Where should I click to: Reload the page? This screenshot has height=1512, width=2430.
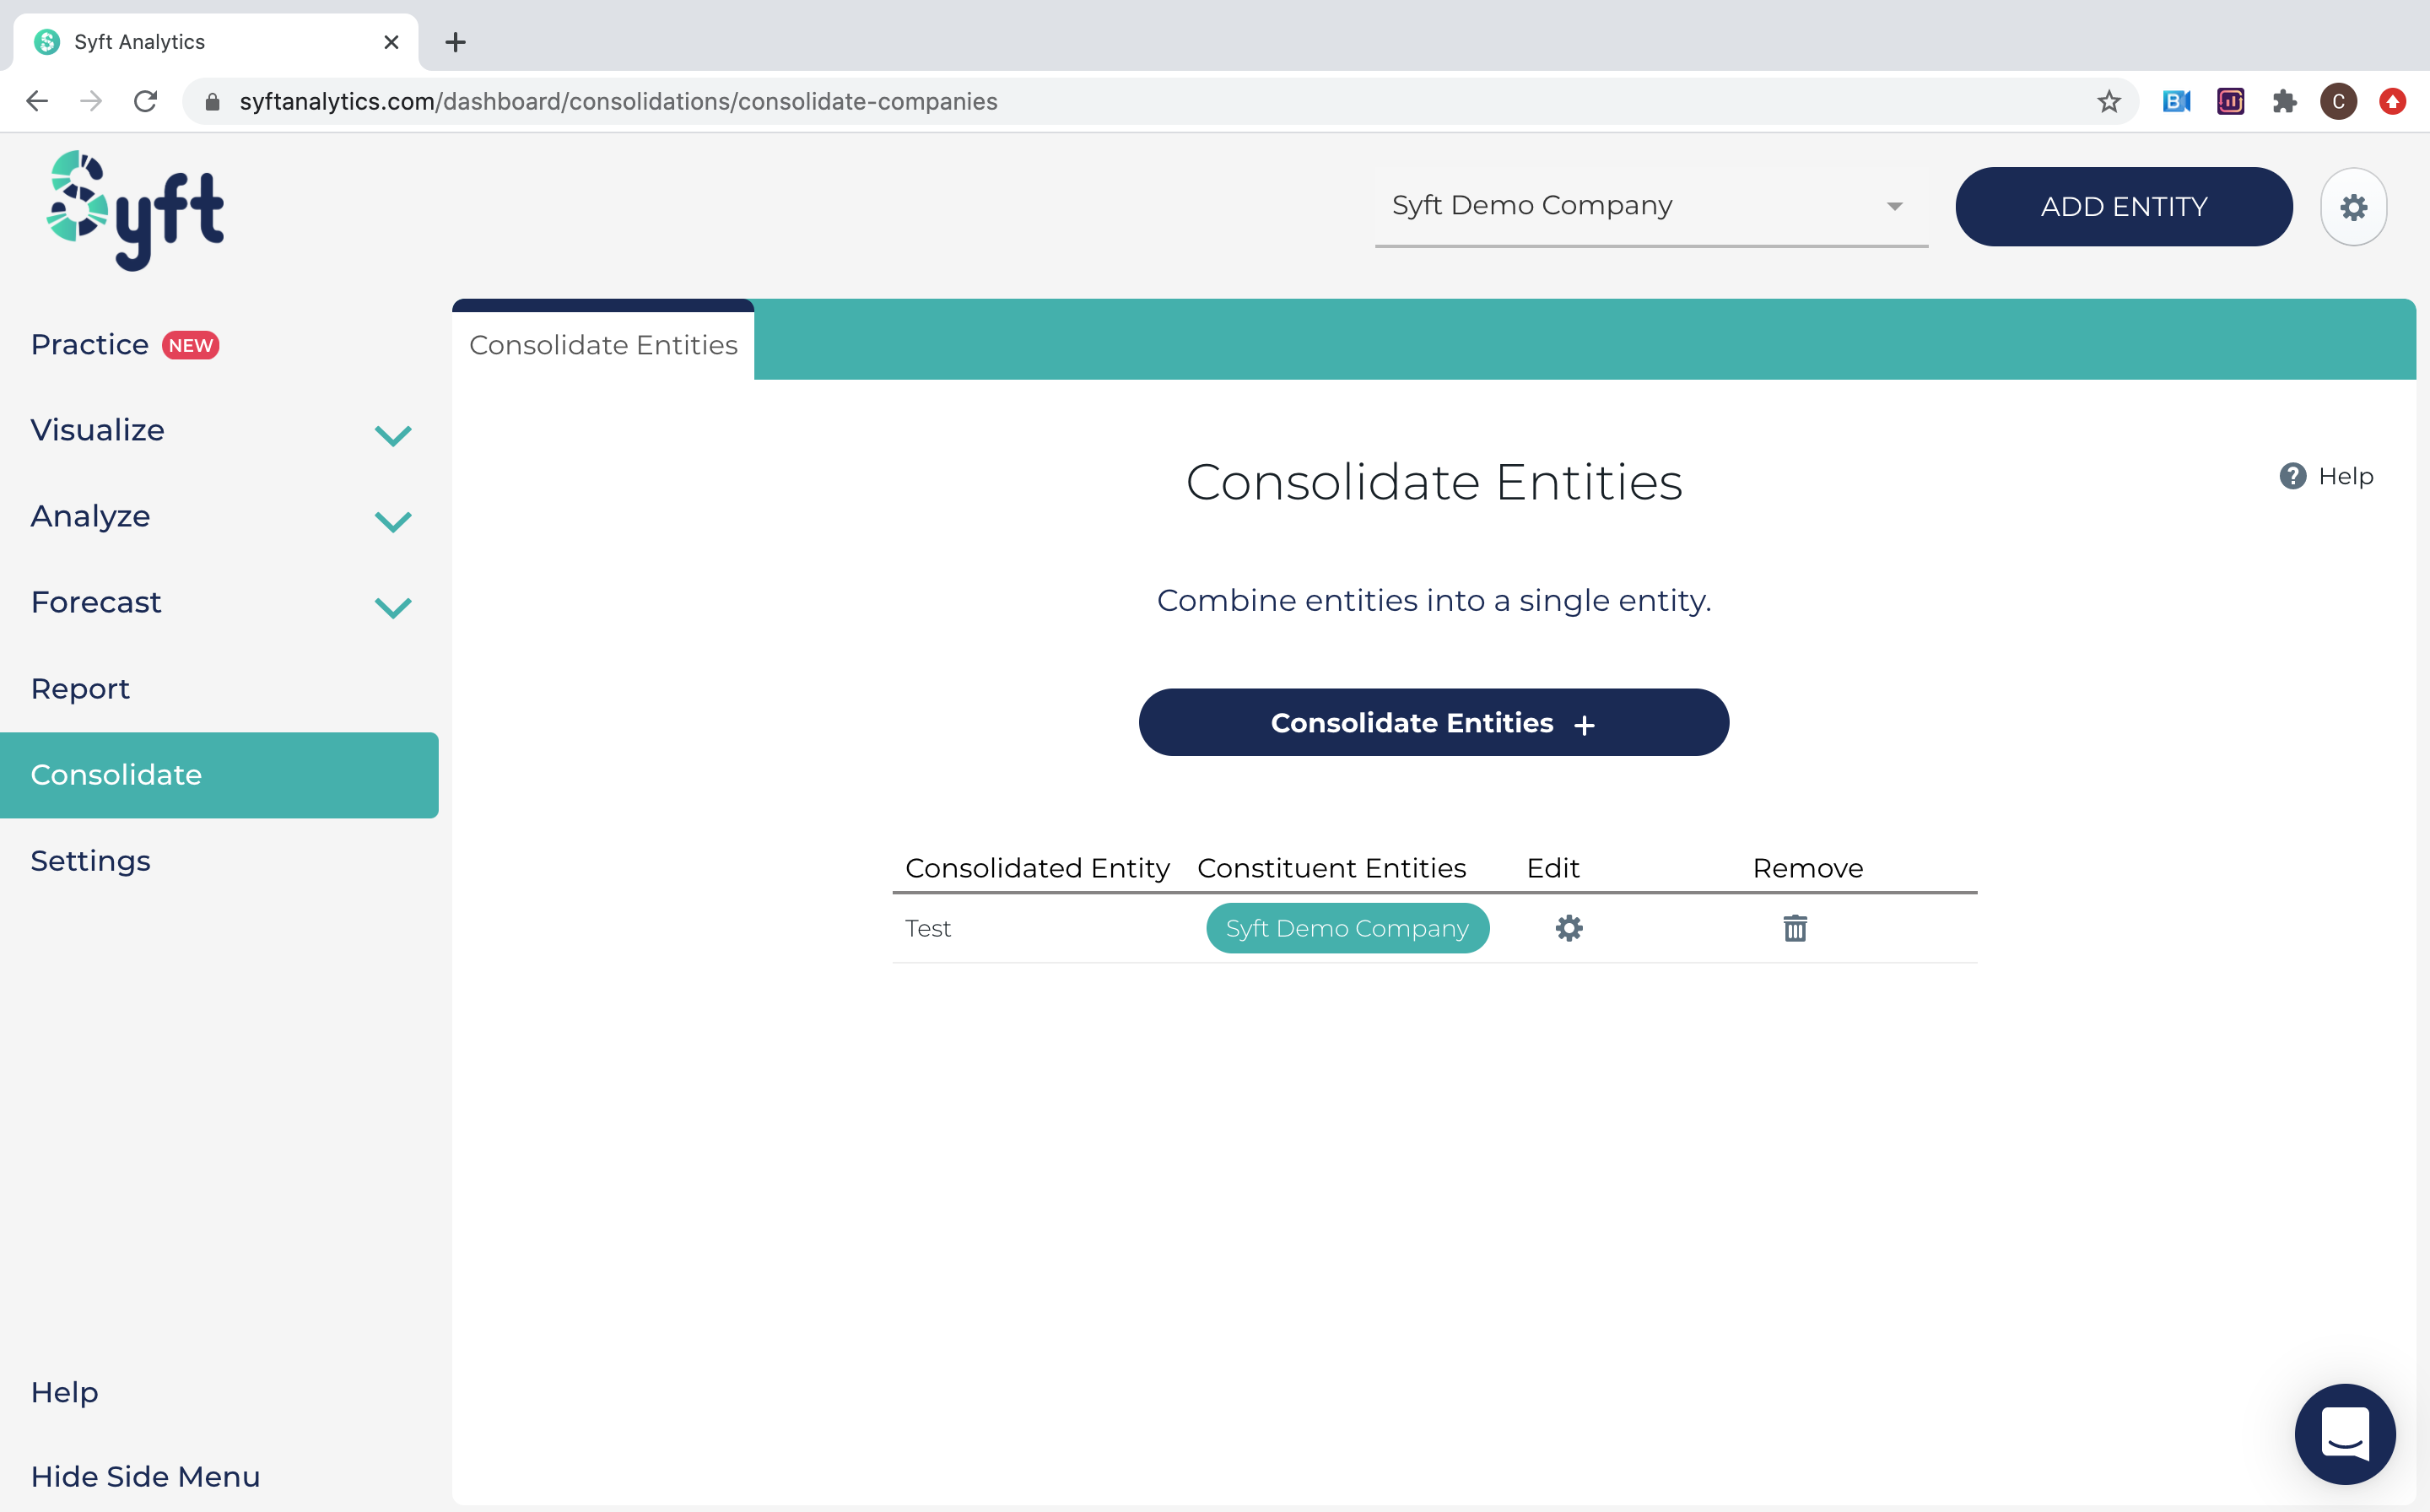(x=146, y=101)
